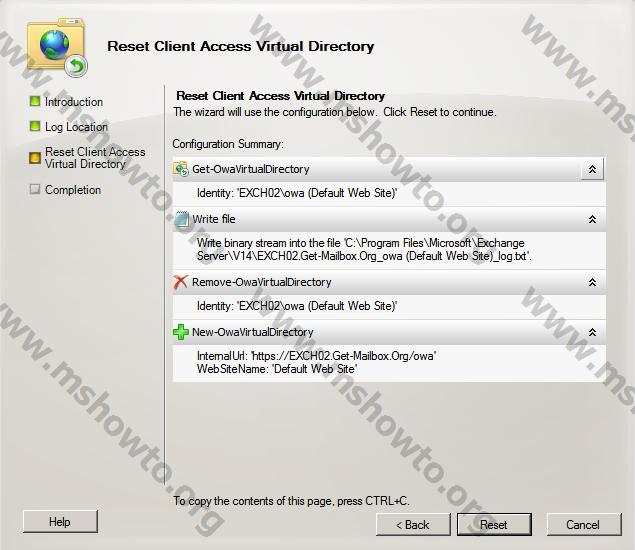Viewport: 635px width, 550px height.
Task: Click the InternalUrl value line
Action: coord(316,356)
